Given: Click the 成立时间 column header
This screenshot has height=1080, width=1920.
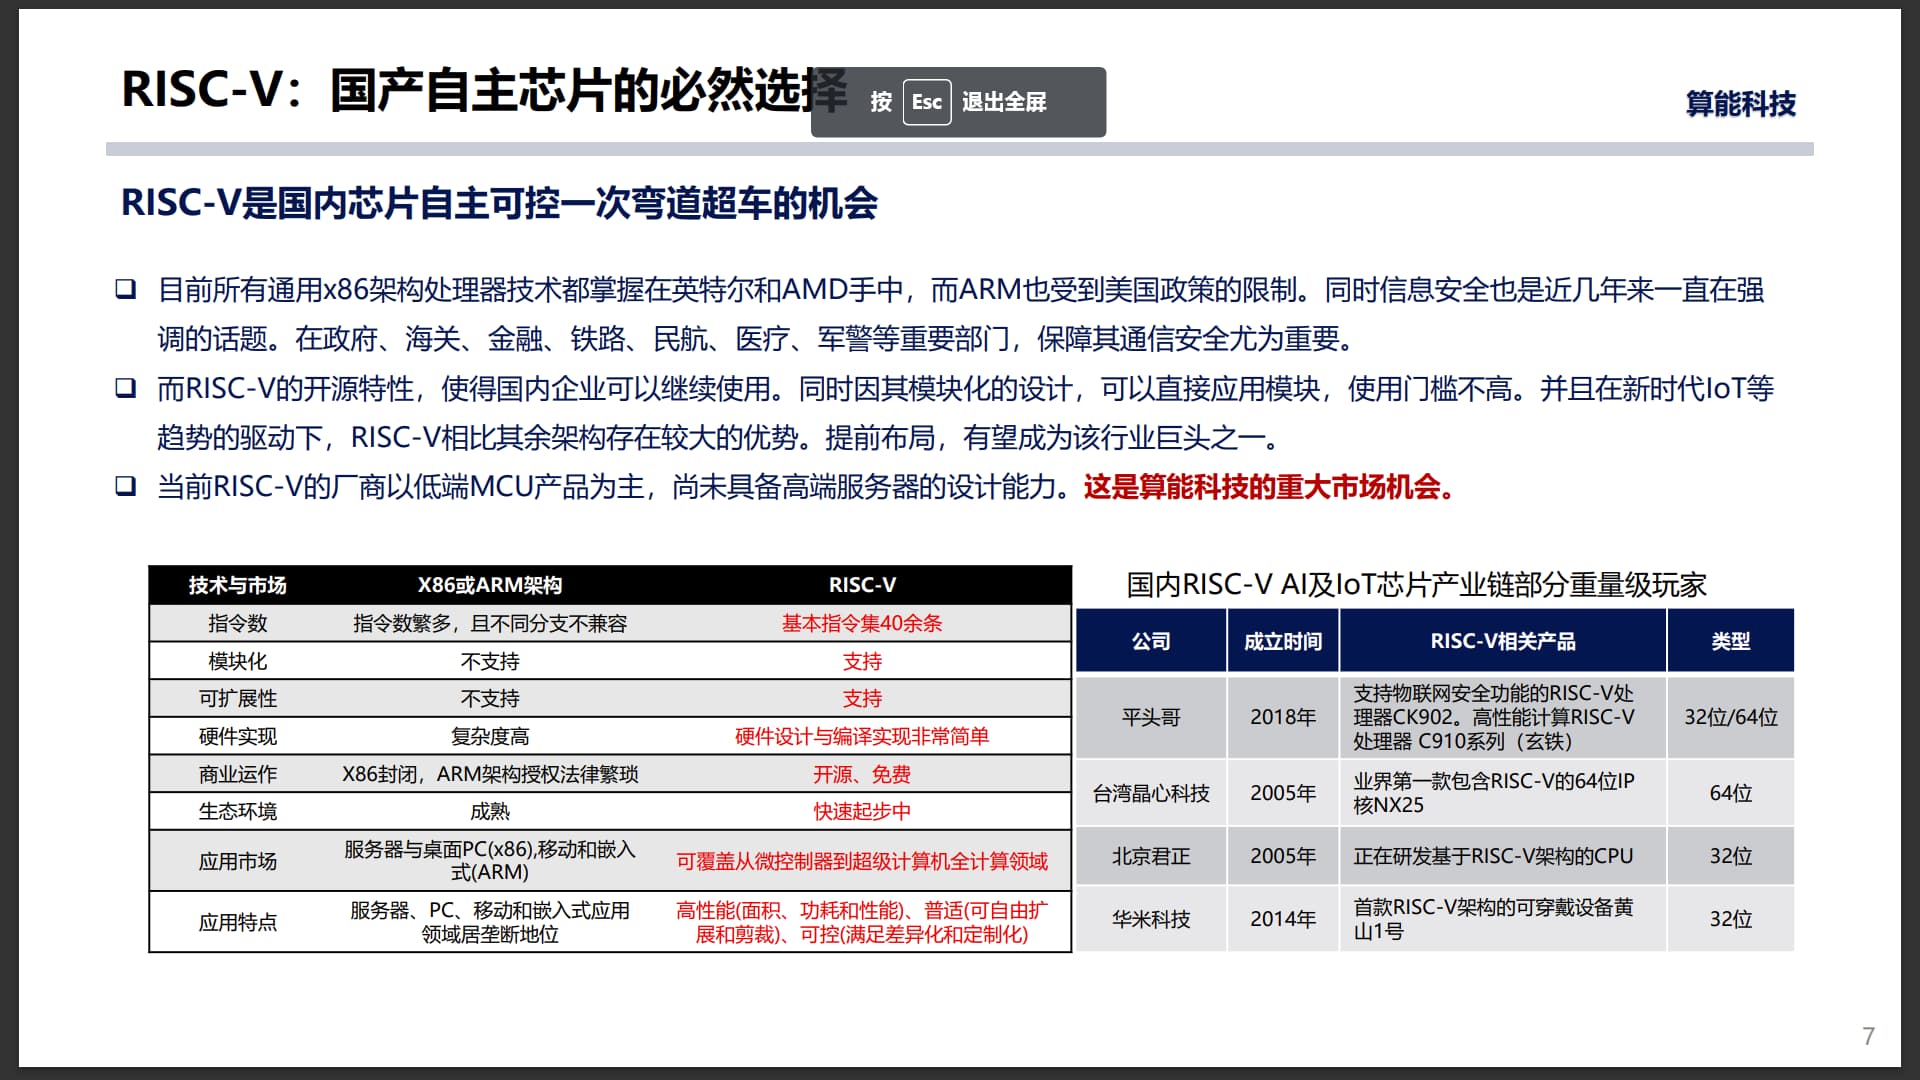Looking at the screenshot, I should point(1283,641).
